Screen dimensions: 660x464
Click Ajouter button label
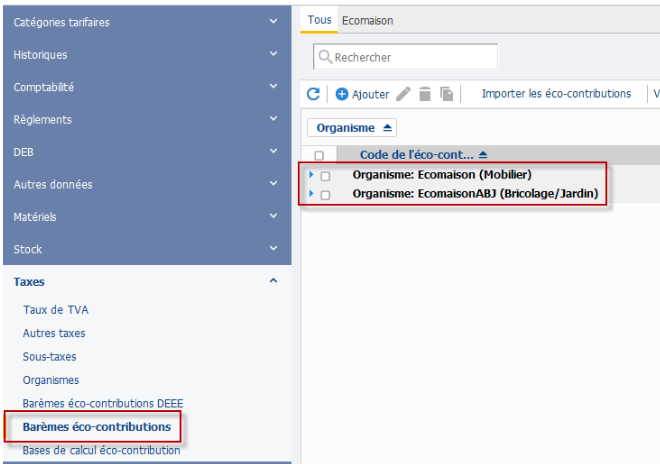coord(371,94)
